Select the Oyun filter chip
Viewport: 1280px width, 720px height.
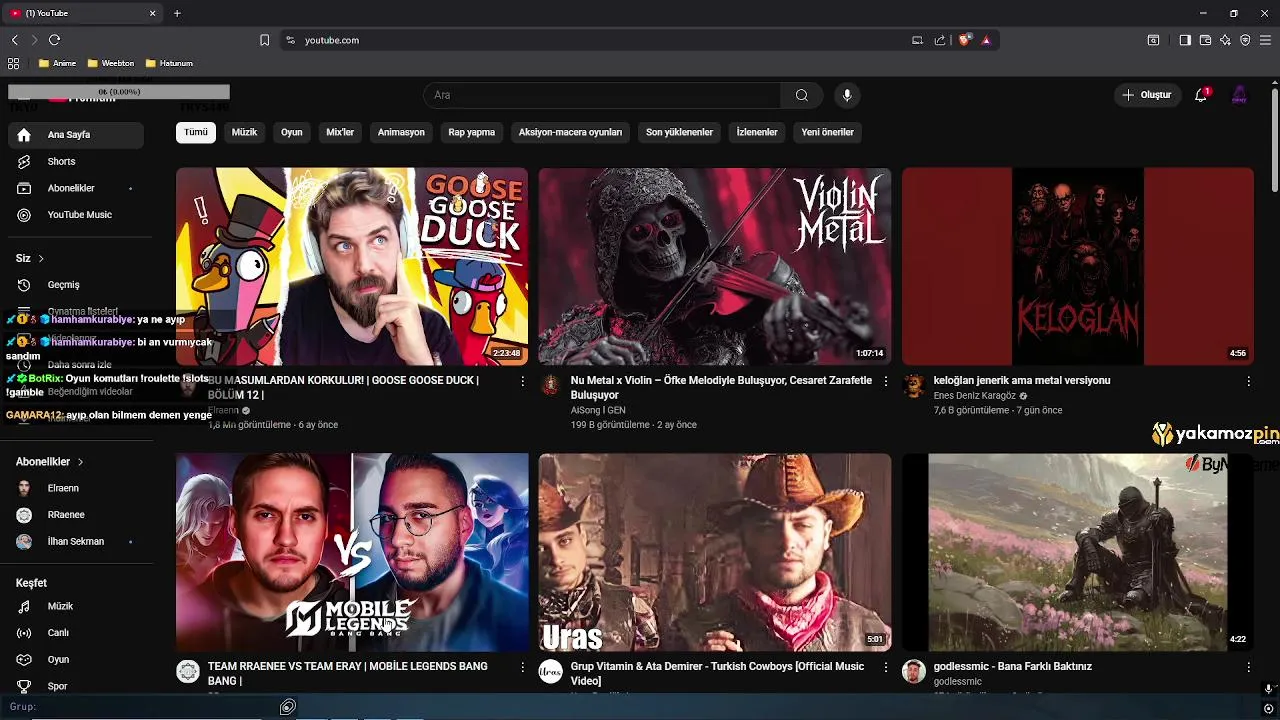tap(292, 132)
